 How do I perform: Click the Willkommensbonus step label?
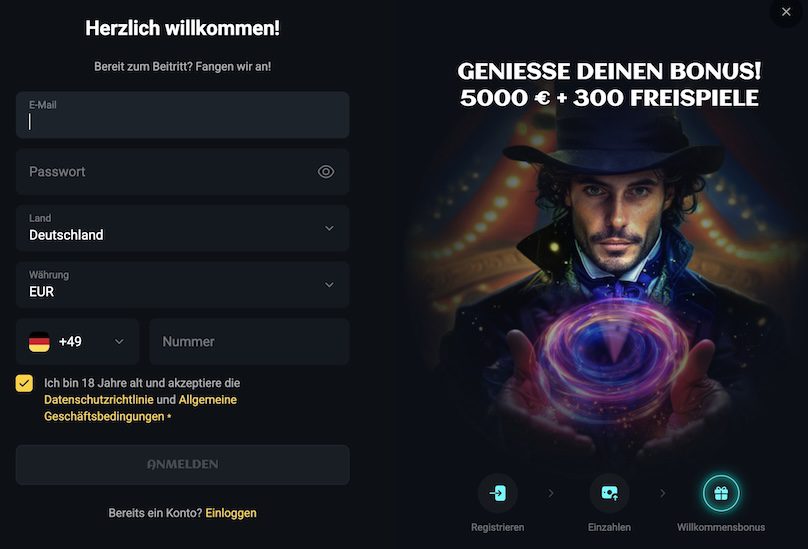coord(721,527)
